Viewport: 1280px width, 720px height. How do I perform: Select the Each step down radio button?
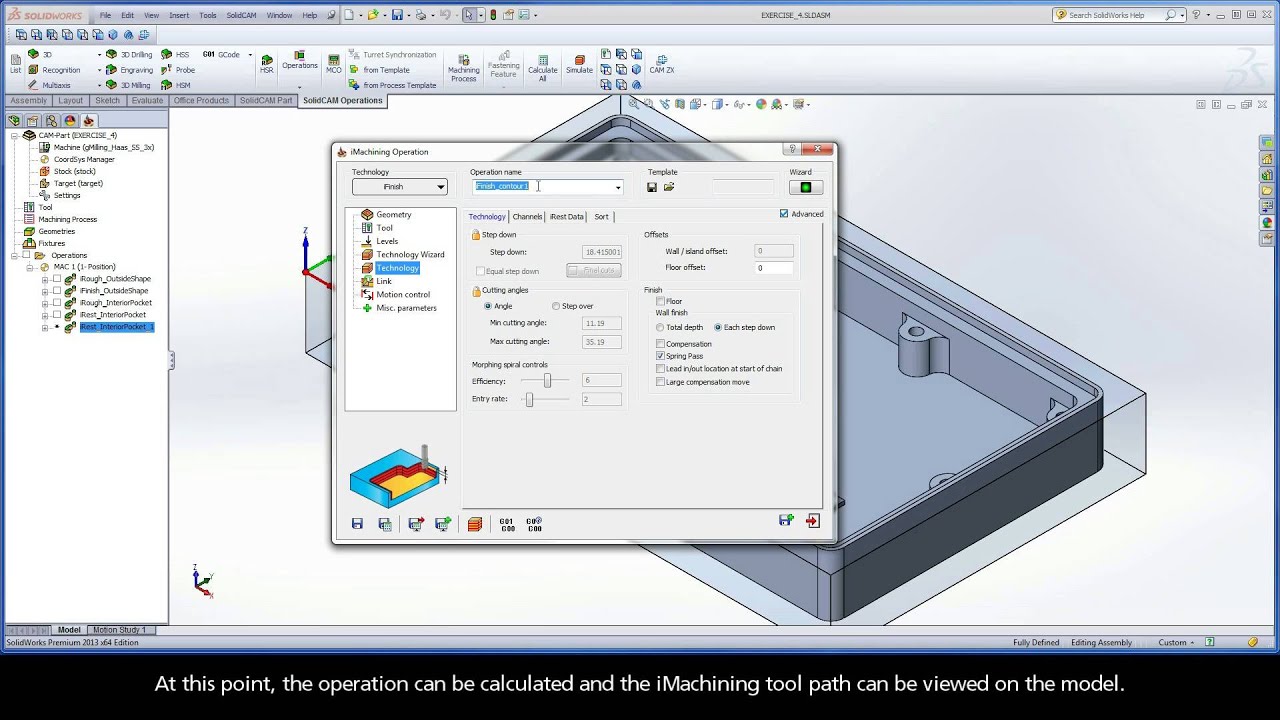point(718,327)
